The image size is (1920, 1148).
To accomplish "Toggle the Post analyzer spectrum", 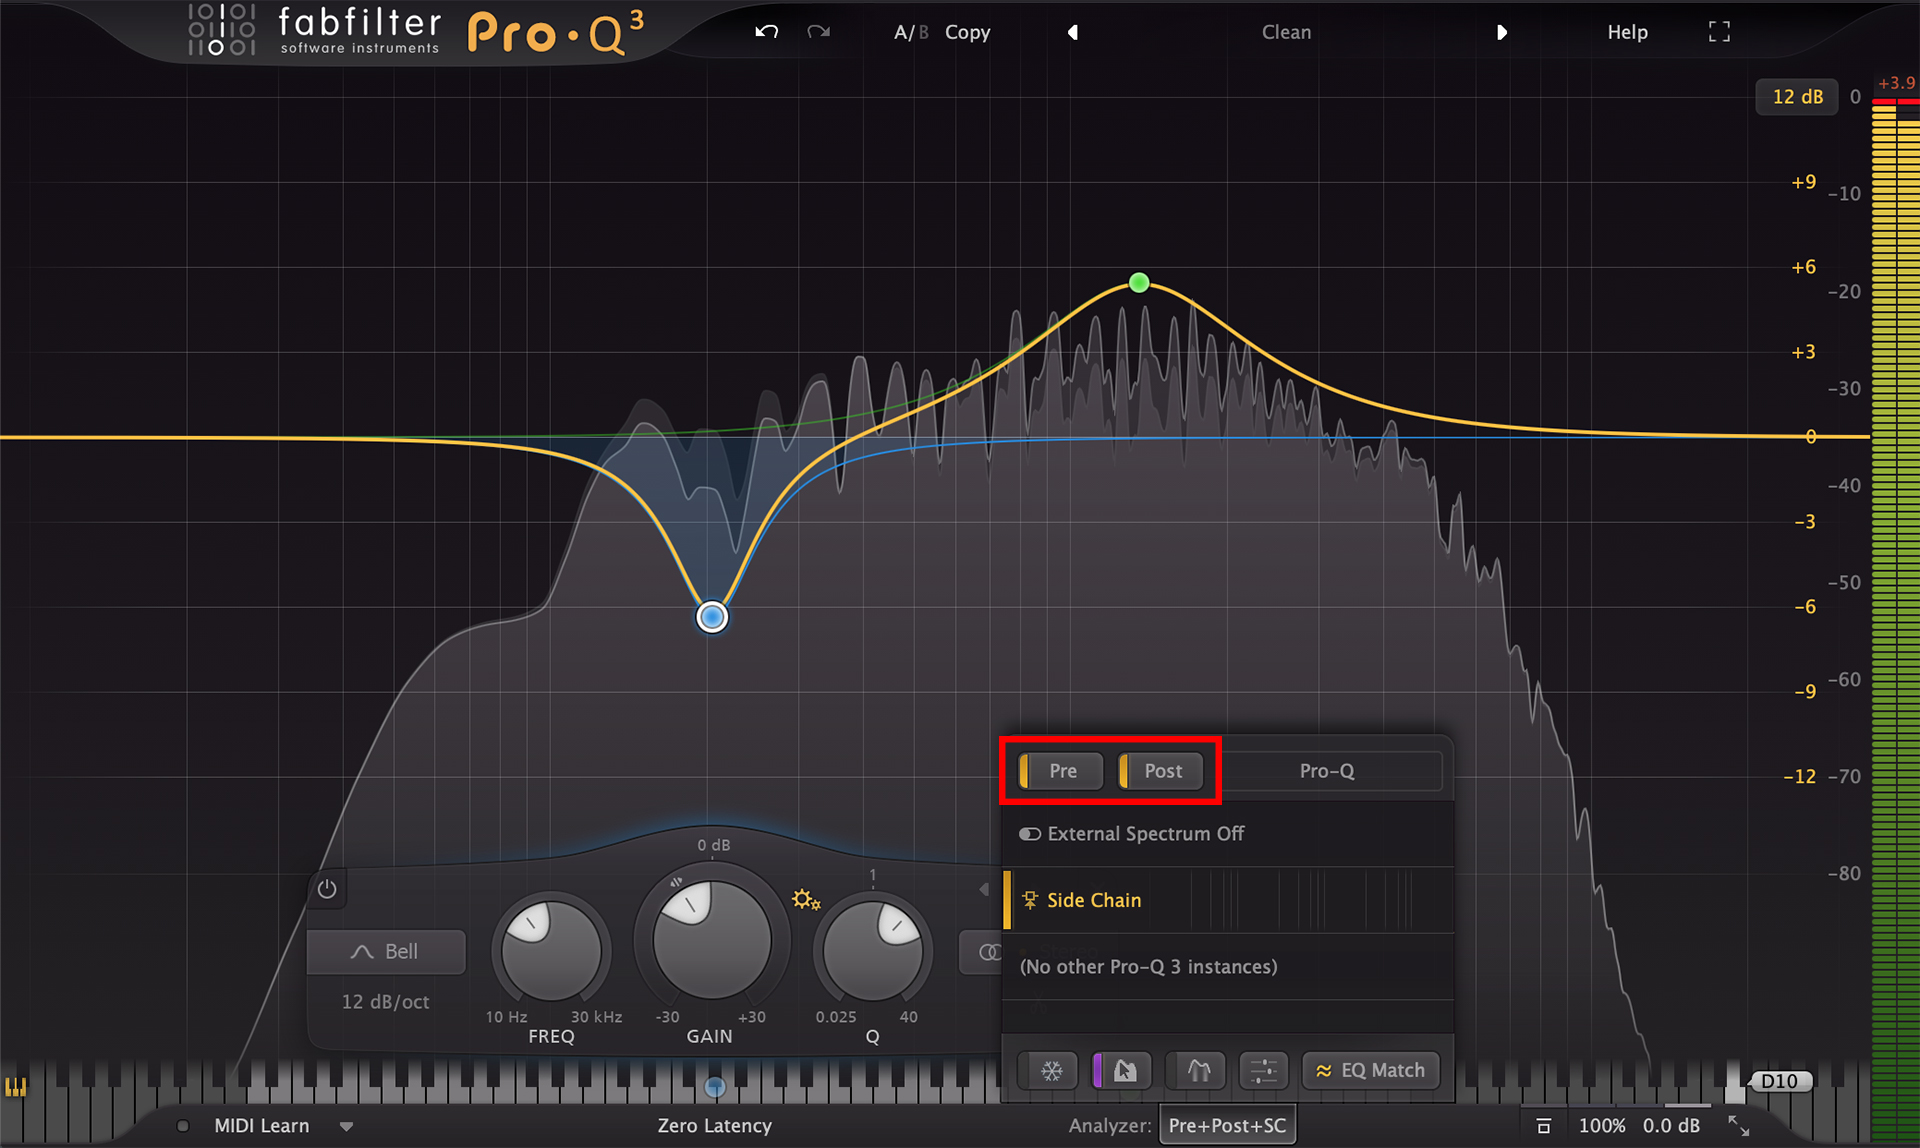I will [x=1161, y=771].
